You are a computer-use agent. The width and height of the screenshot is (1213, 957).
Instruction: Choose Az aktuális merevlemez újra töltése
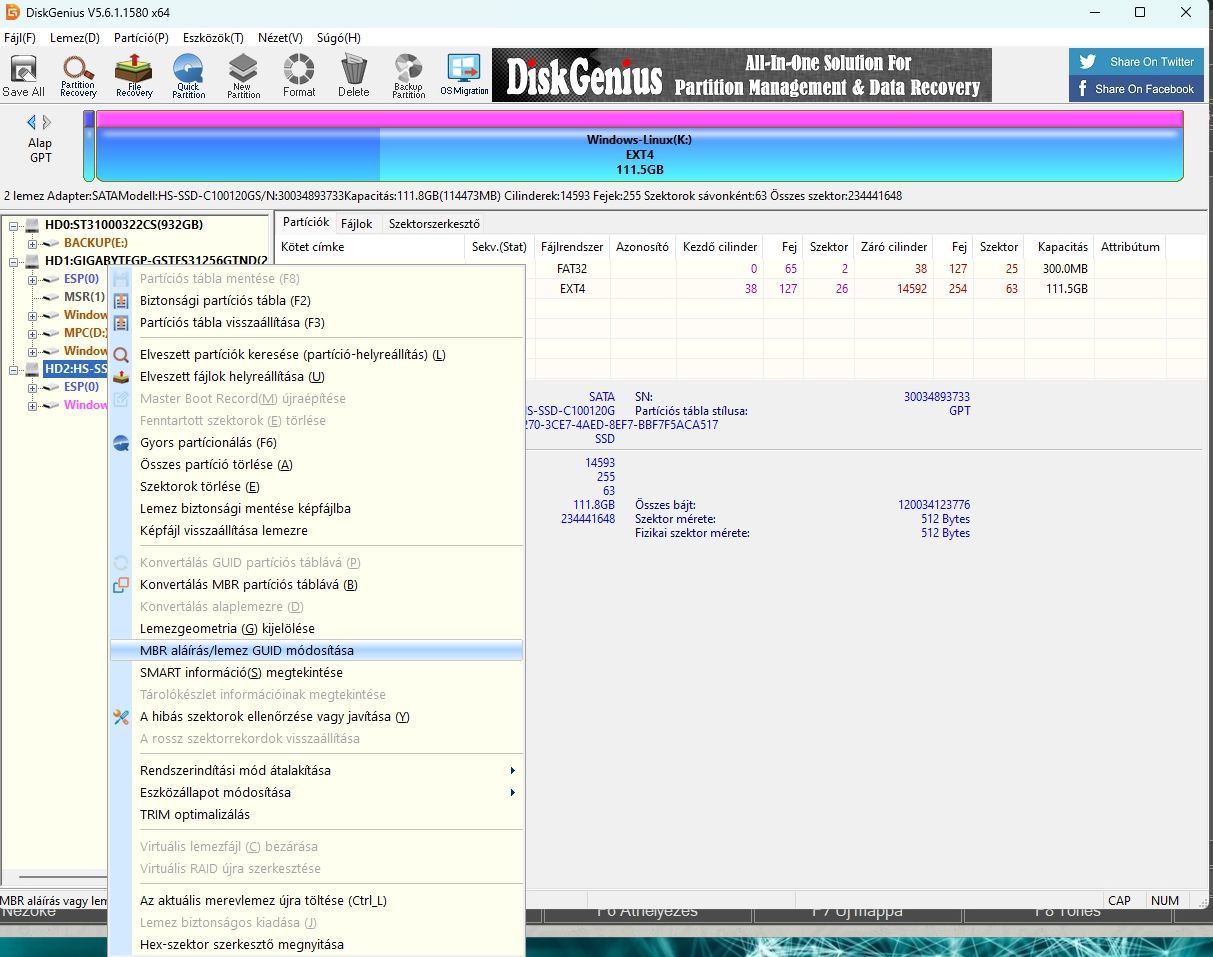pyautogui.click(x=316, y=901)
